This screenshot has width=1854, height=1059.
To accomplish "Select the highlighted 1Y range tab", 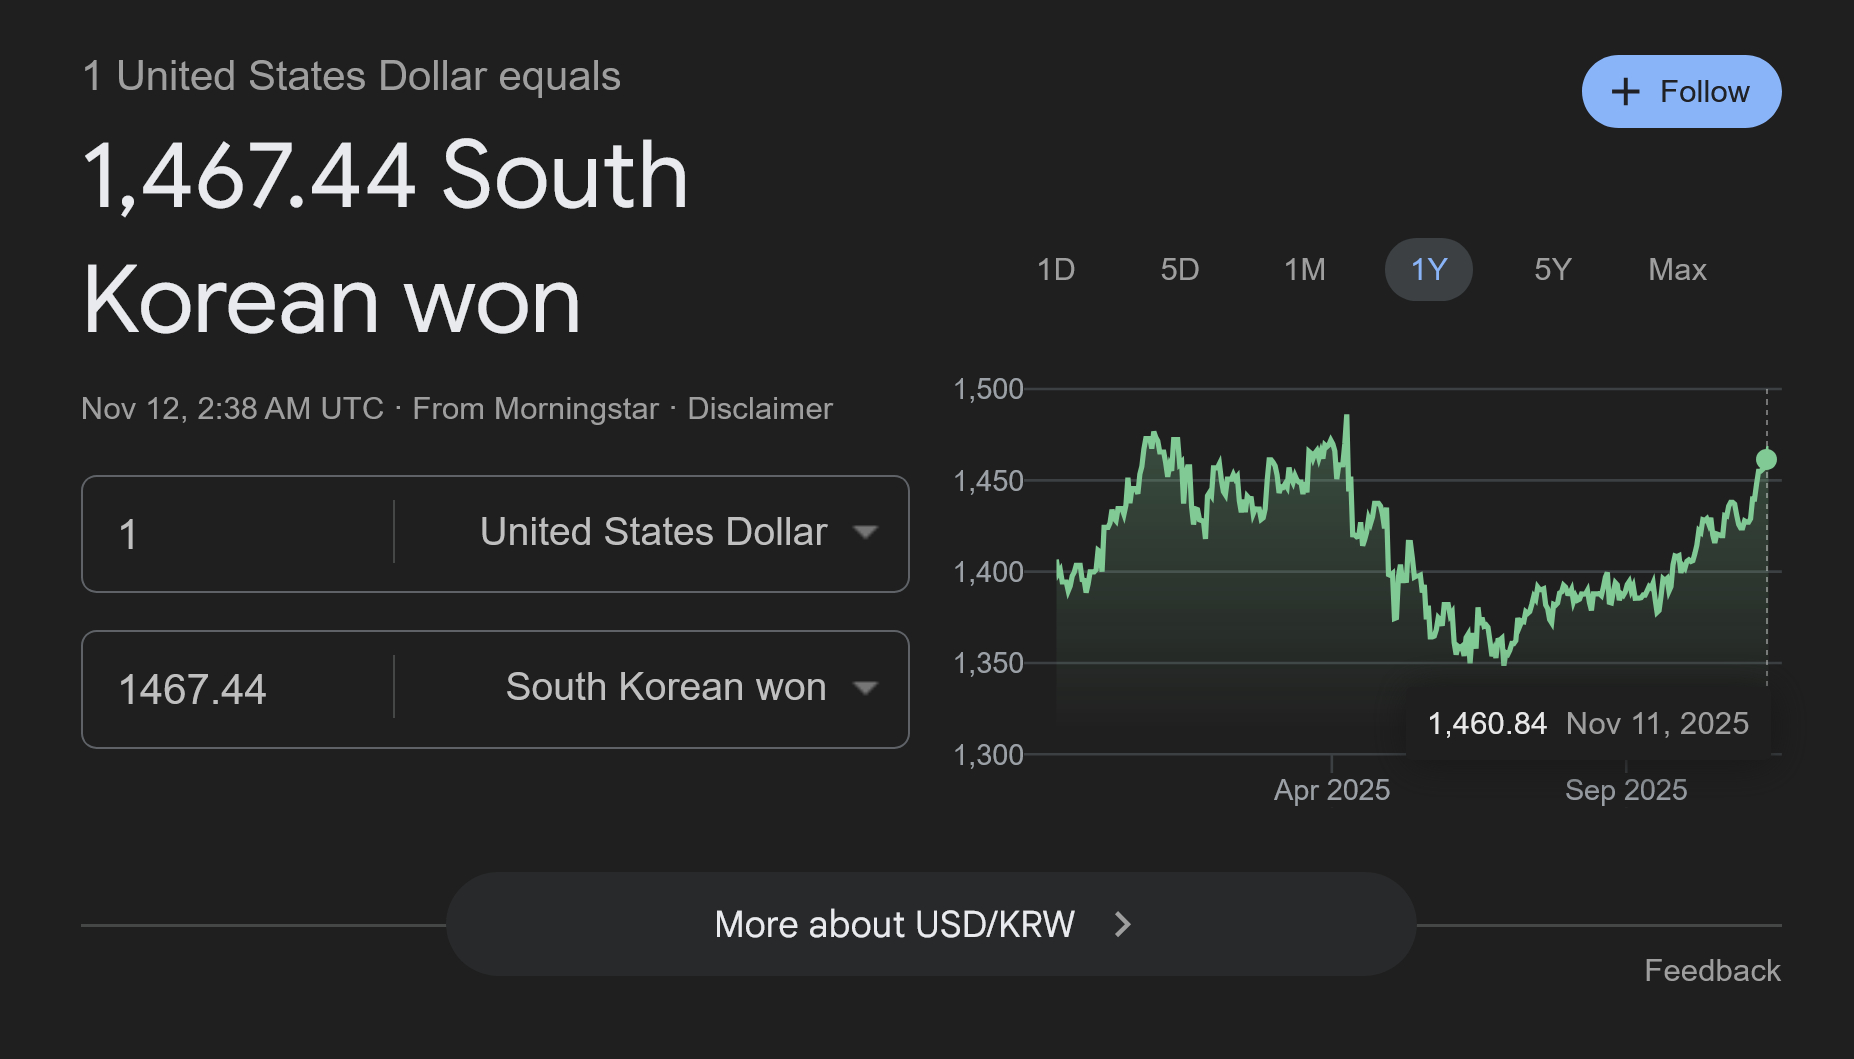I will point(1428,270).
